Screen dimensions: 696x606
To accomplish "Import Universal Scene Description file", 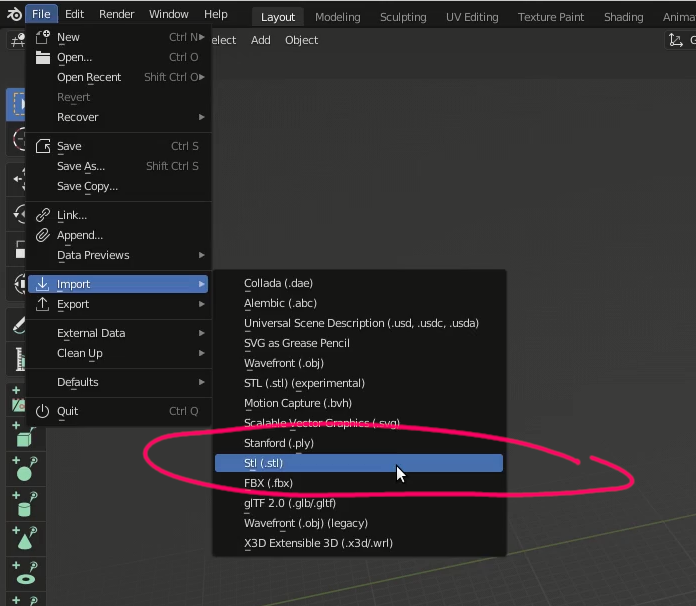I will pyautogui.click(x=359, y=323).
